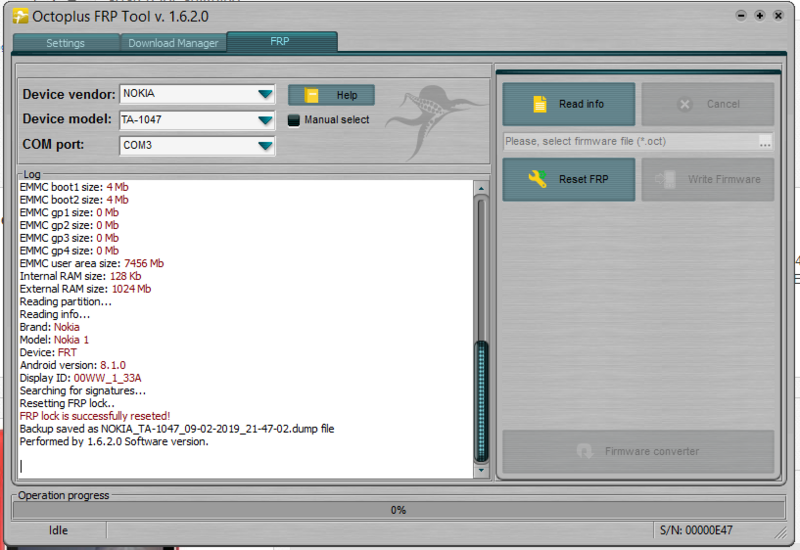Click the Help button
This screenshot has width=800, height=550.
[x=331, y=95]
